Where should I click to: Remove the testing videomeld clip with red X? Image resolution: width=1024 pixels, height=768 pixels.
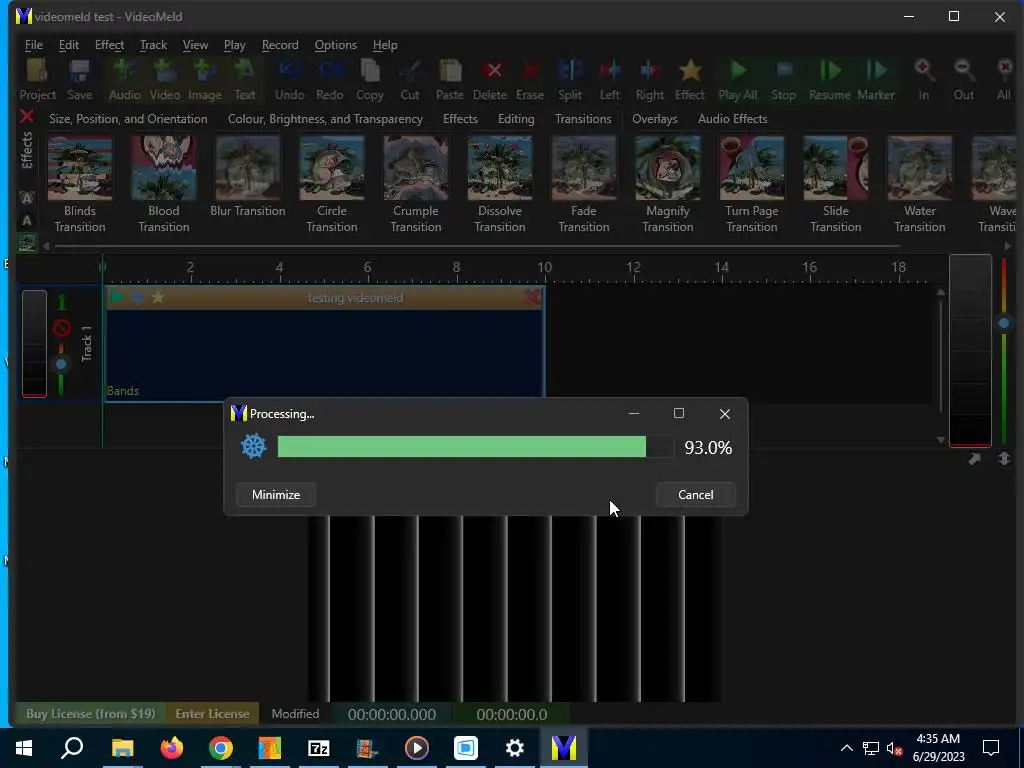tap(532, 298)
